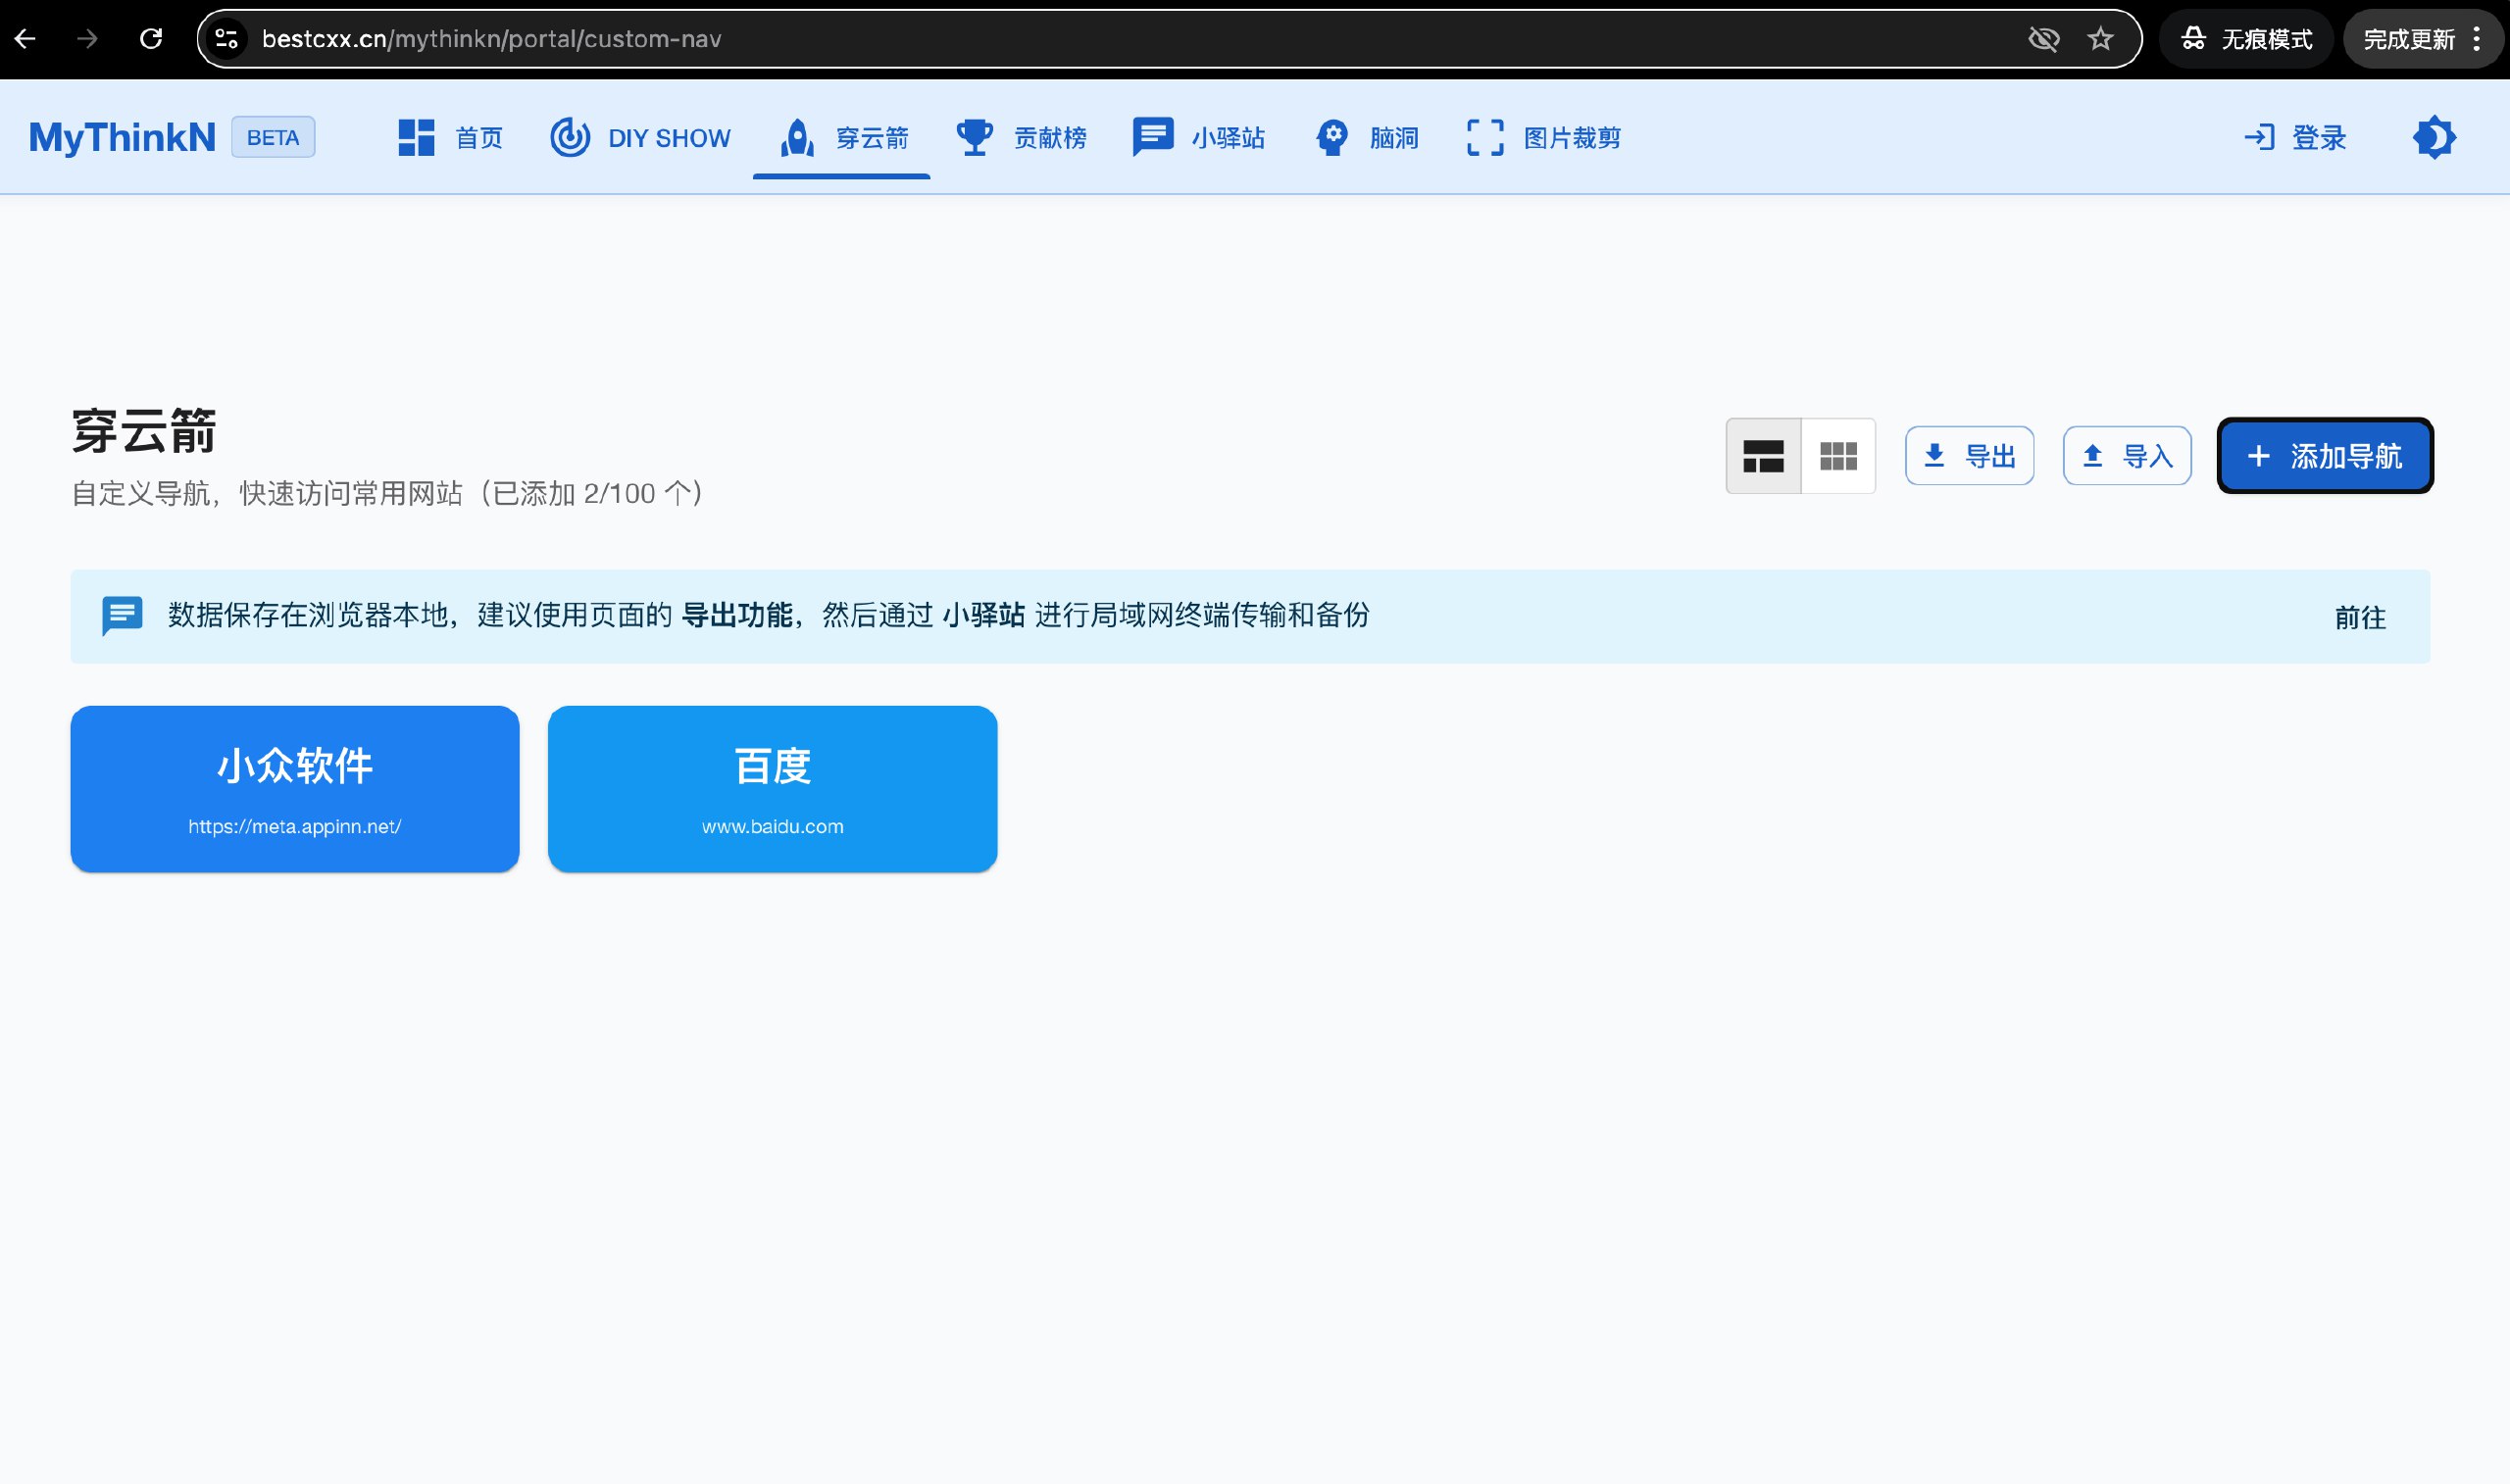Reload the page with refresh icon

pos(151,39)
